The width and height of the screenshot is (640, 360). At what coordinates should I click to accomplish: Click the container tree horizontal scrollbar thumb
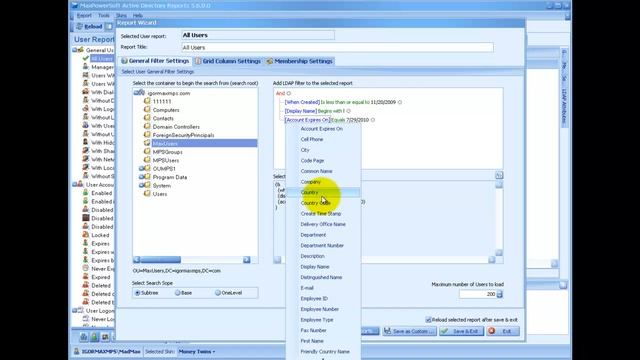[160, 260]
